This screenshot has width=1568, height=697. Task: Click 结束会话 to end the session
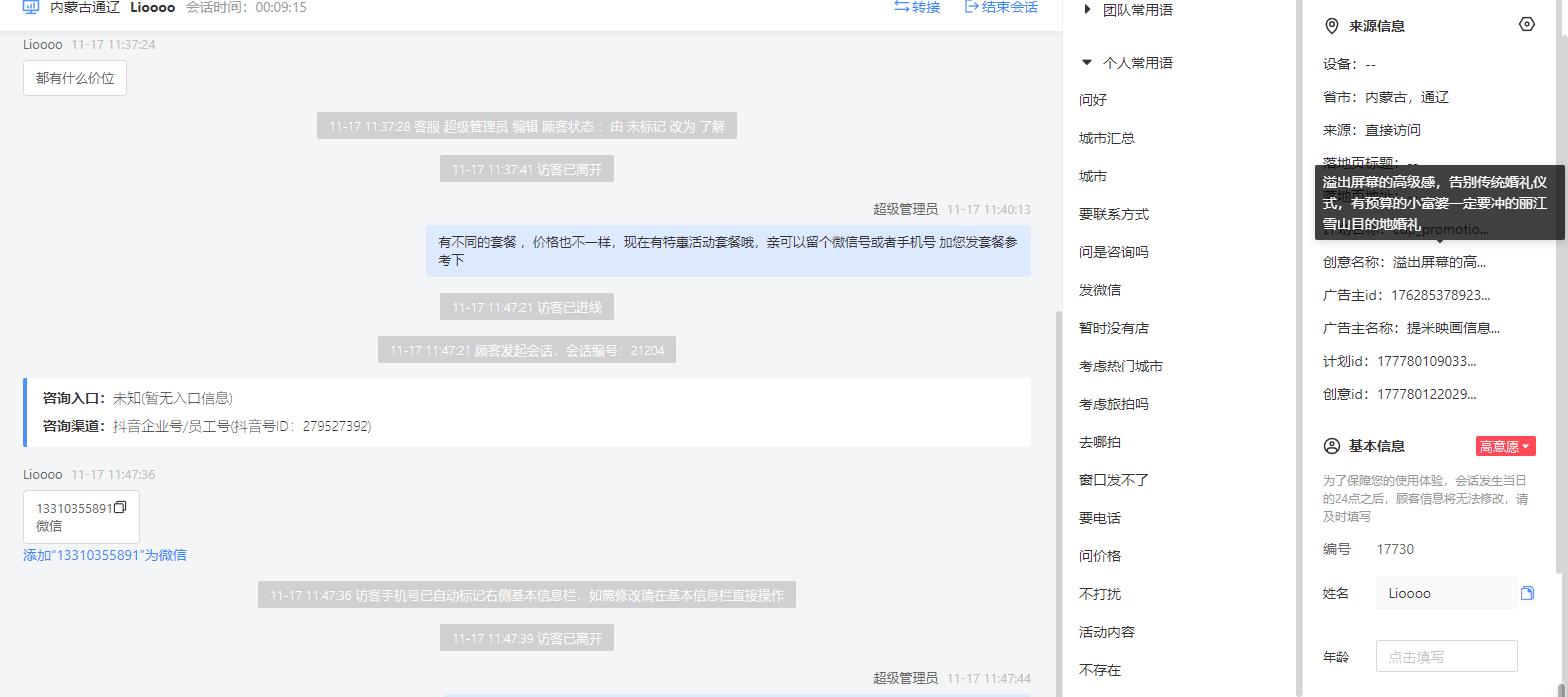tap(1001, 7)
